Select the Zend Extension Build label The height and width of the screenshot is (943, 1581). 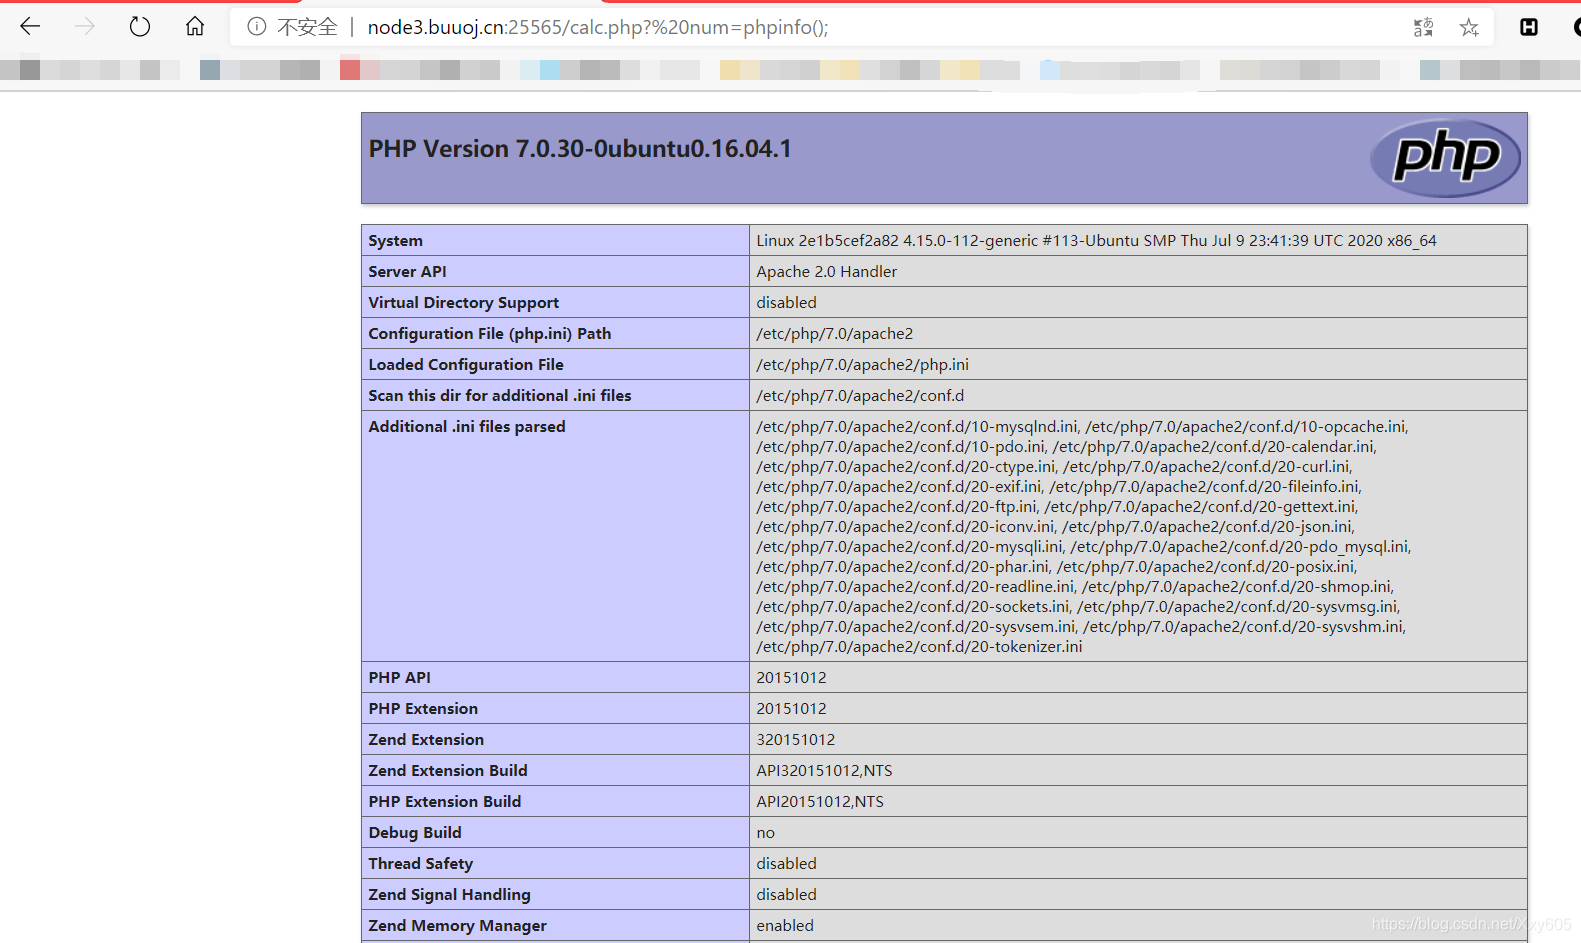click(447, 771)
